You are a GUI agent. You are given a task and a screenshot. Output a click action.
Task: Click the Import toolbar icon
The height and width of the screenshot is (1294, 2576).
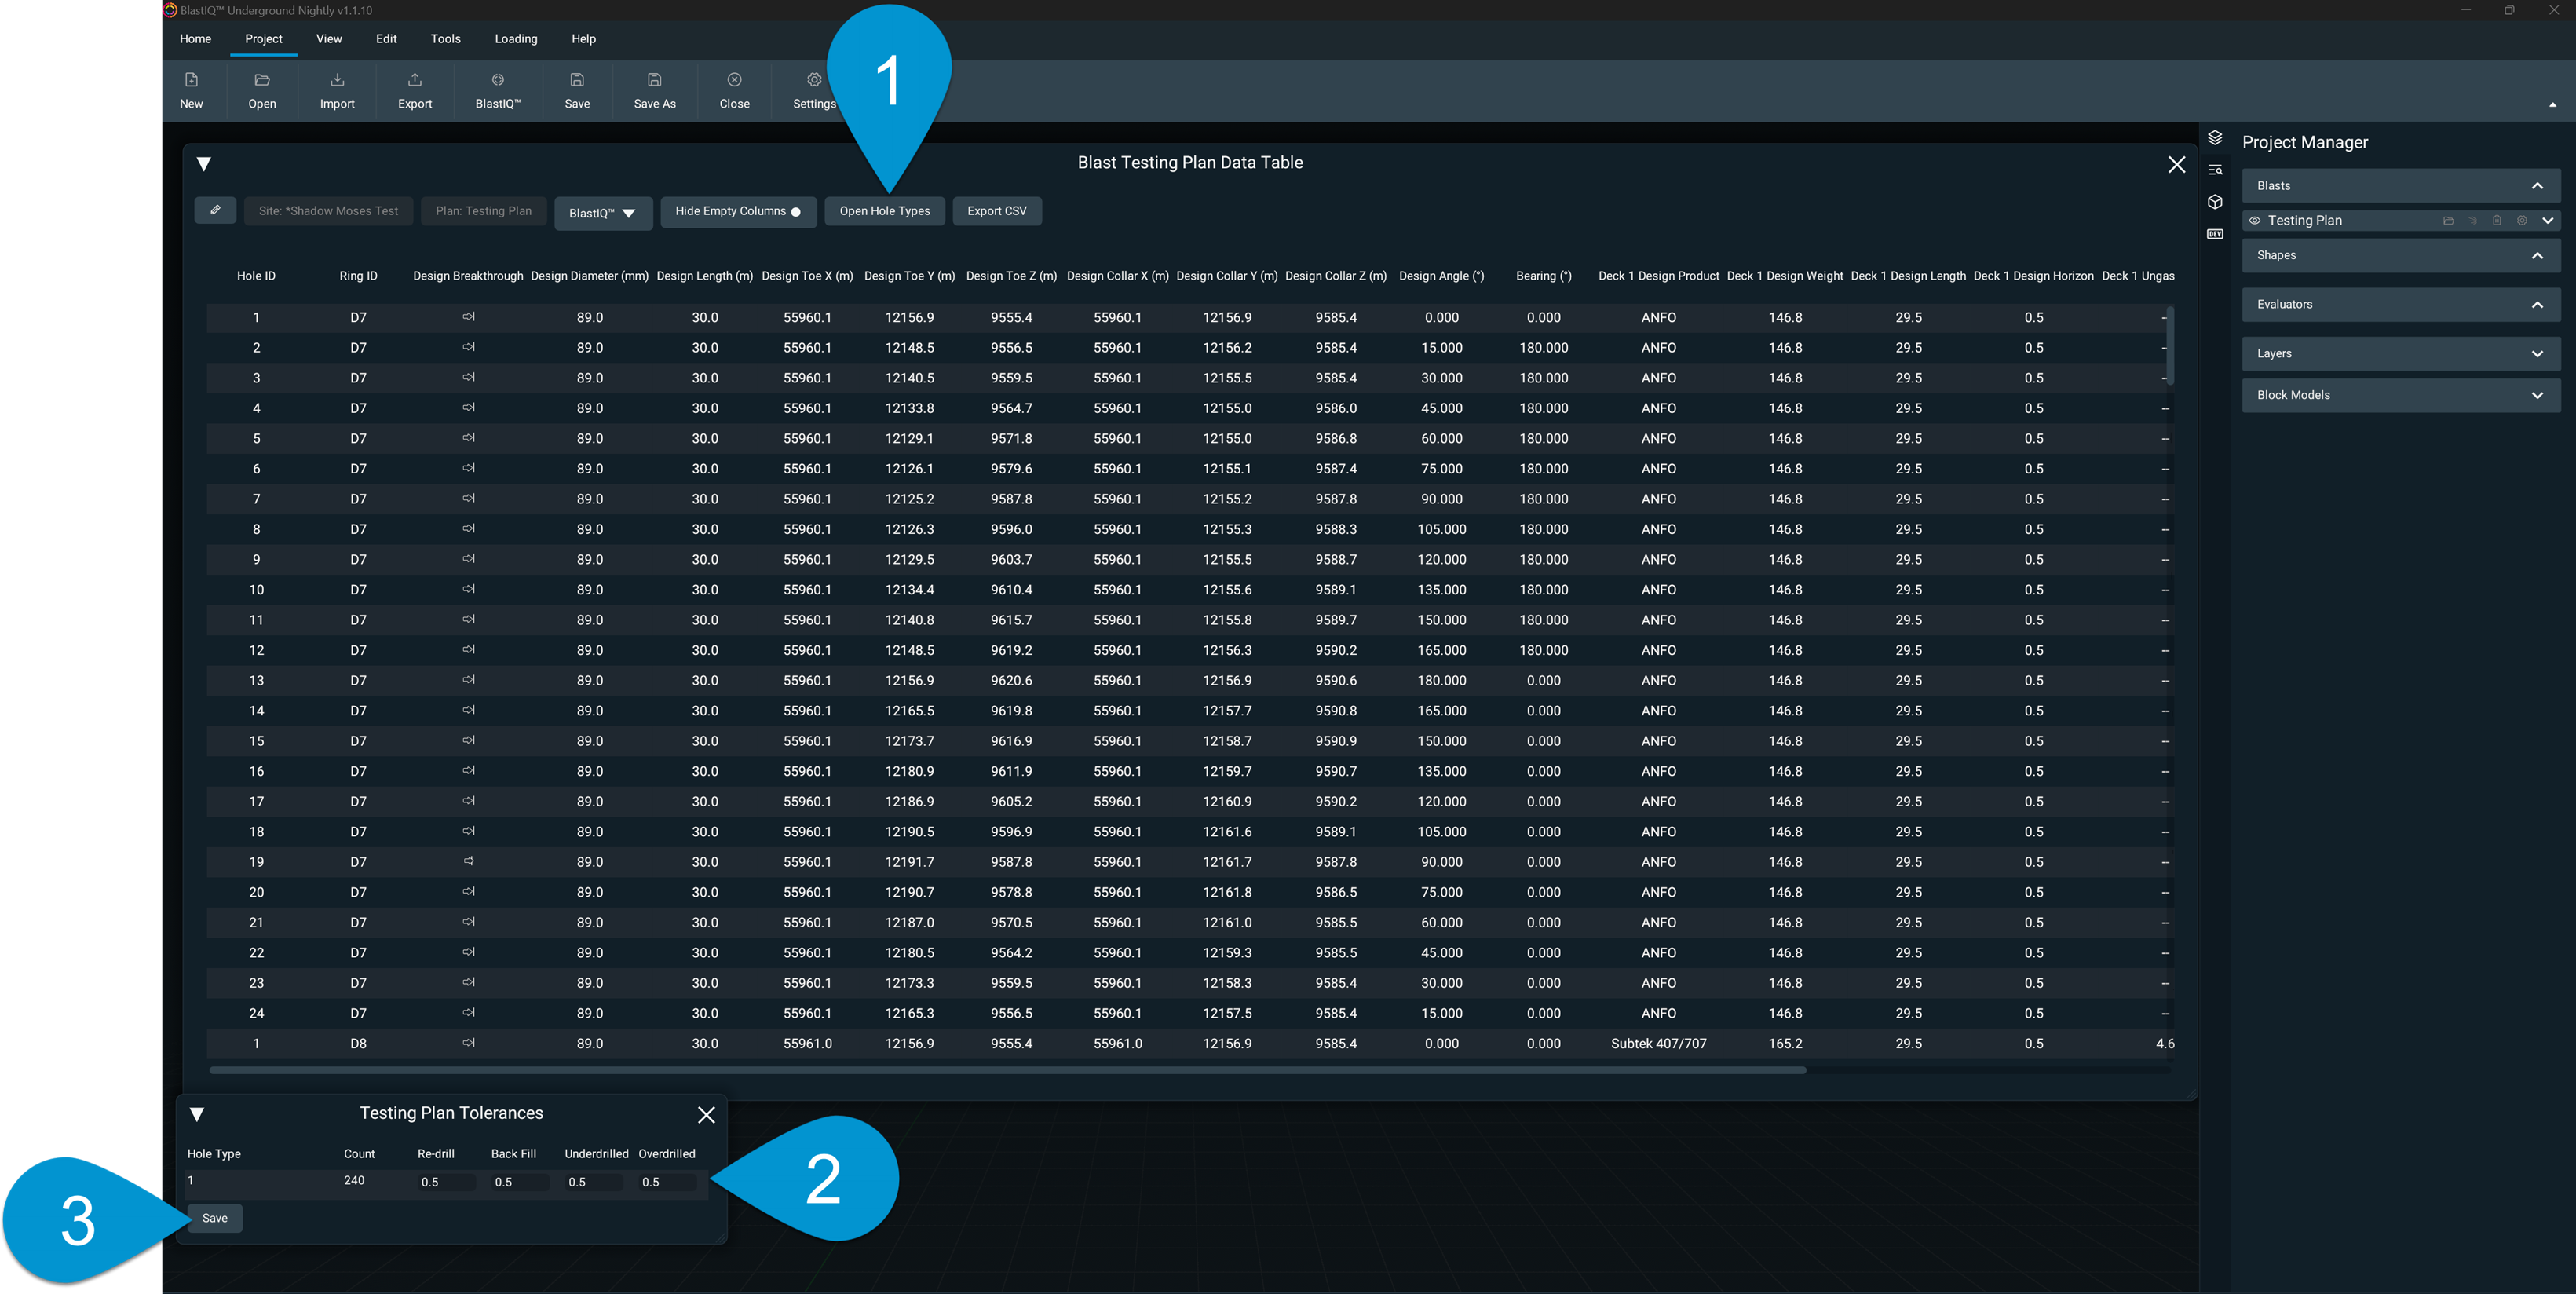click(x=337, y=80)
